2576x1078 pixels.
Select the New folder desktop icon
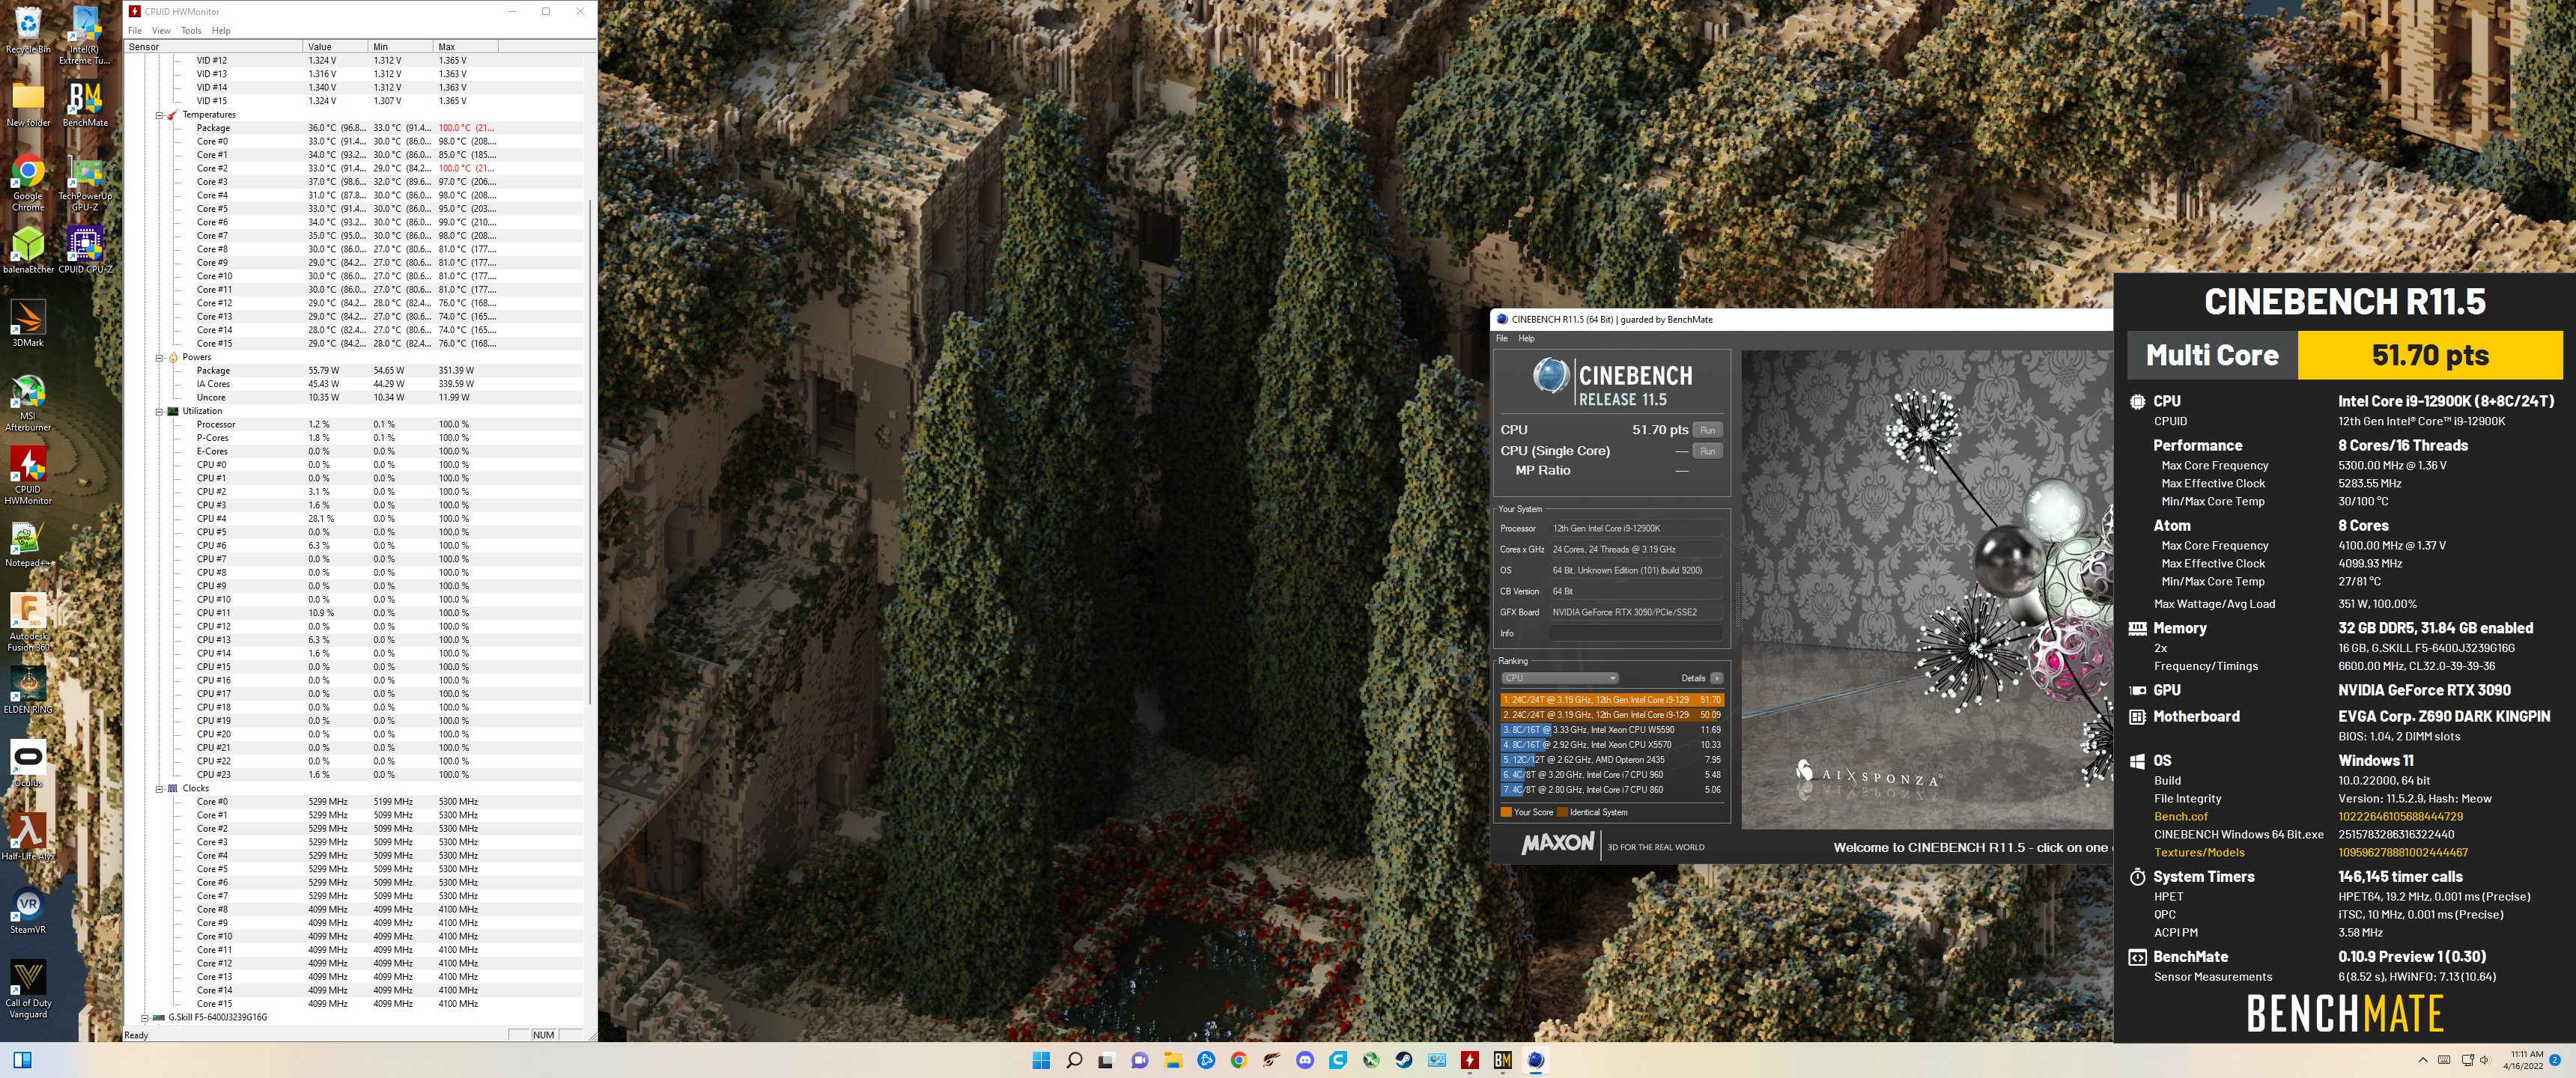tap(28, 104)
